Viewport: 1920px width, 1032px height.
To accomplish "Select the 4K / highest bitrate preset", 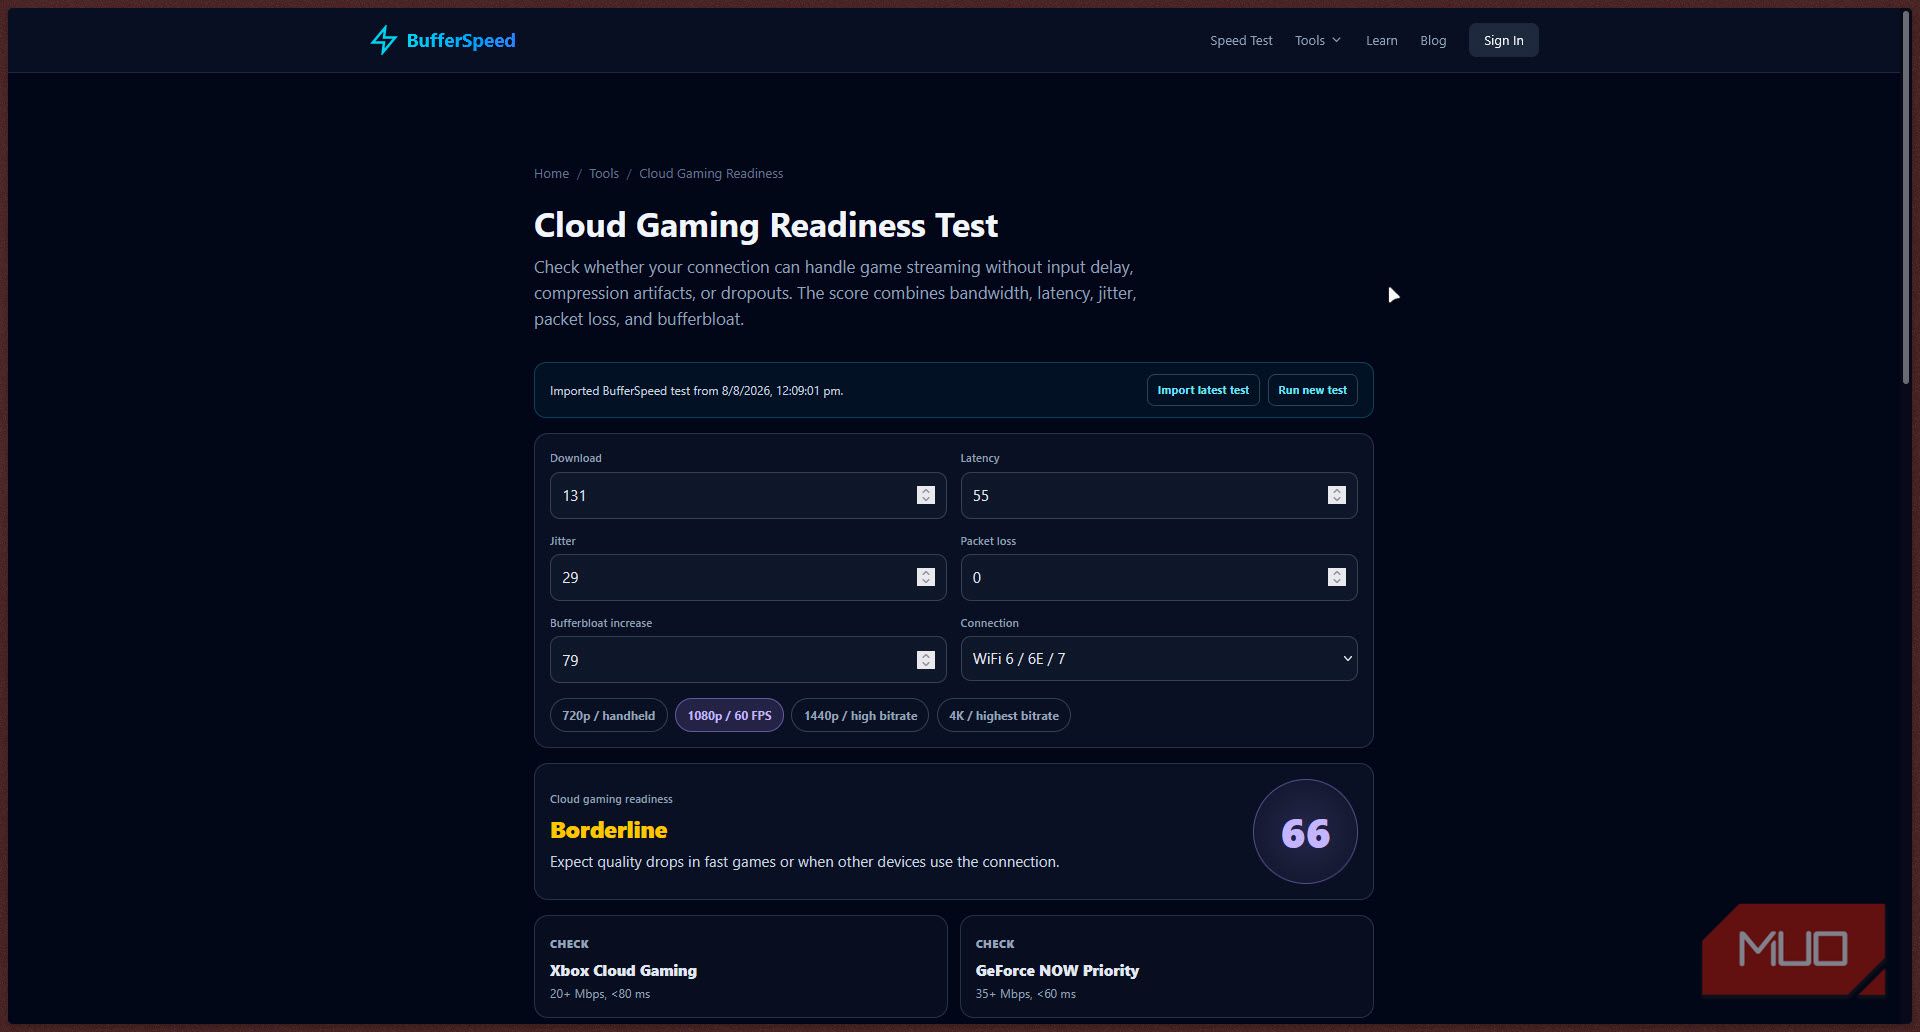I will click(1003, 715).
